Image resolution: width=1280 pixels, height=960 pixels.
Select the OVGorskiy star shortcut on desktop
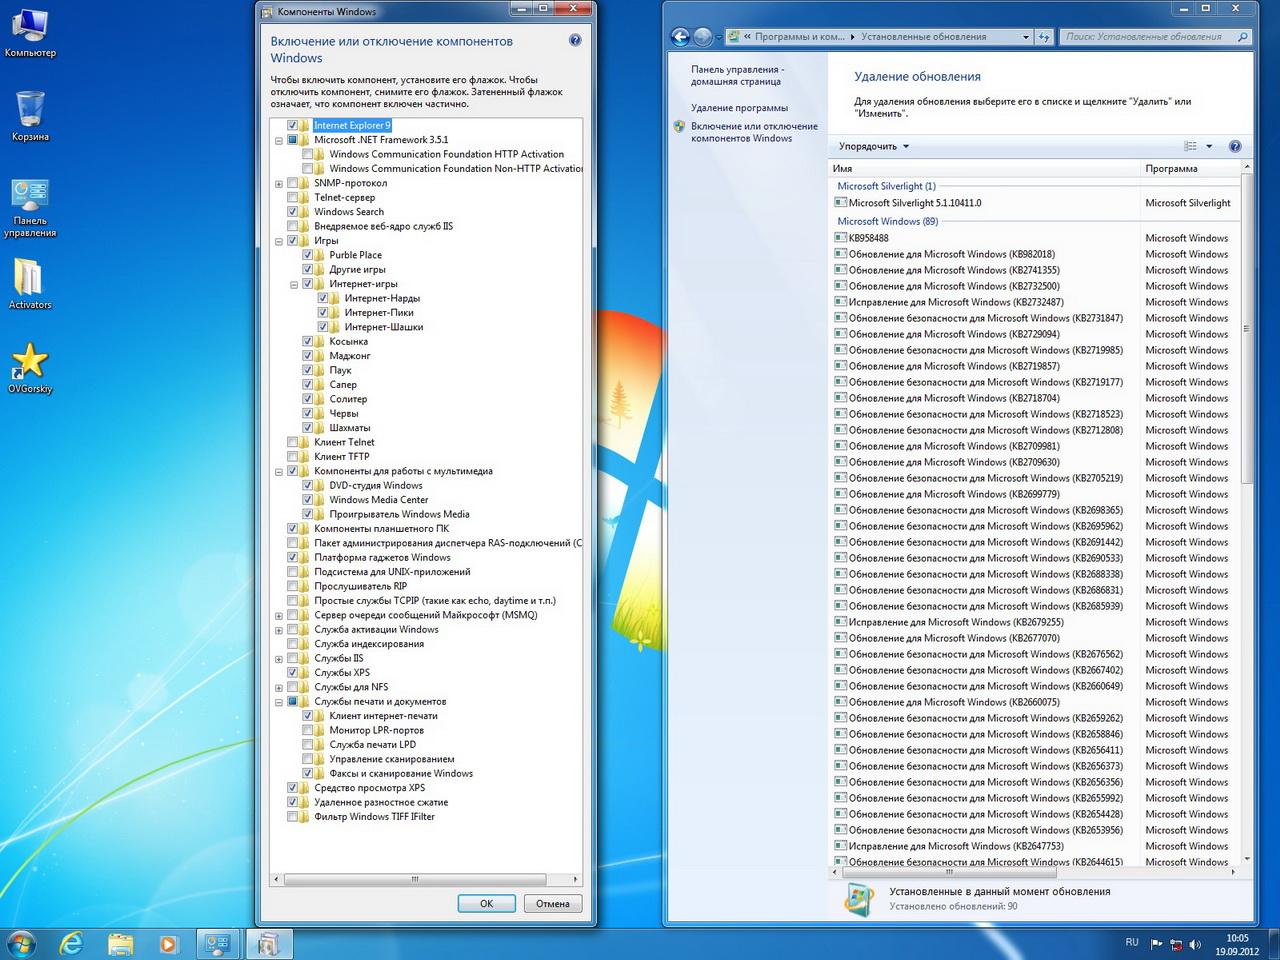30,367
